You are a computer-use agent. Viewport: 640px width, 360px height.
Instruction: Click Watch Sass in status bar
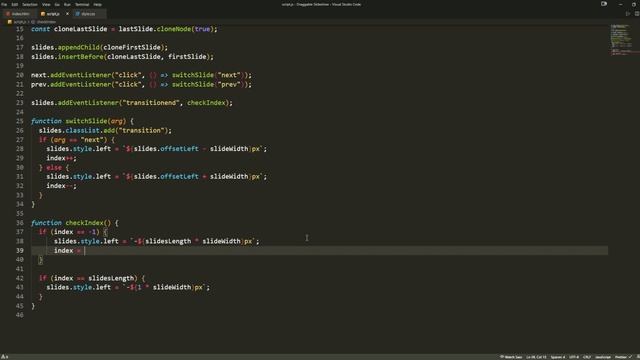click(x=511, y=357)
